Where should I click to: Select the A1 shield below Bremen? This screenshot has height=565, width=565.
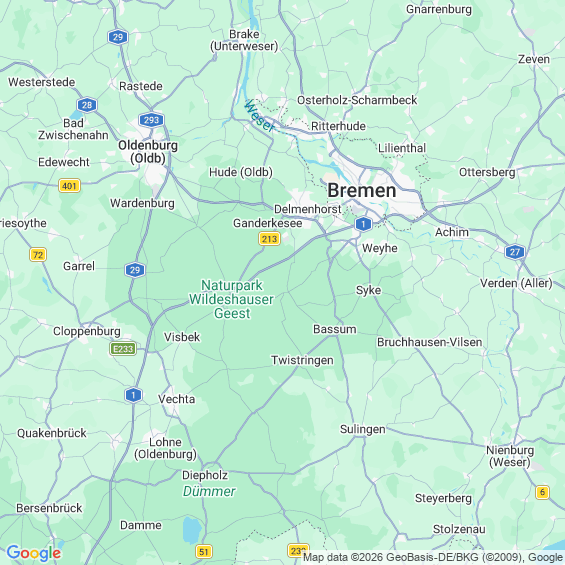[x=363, y=224]
